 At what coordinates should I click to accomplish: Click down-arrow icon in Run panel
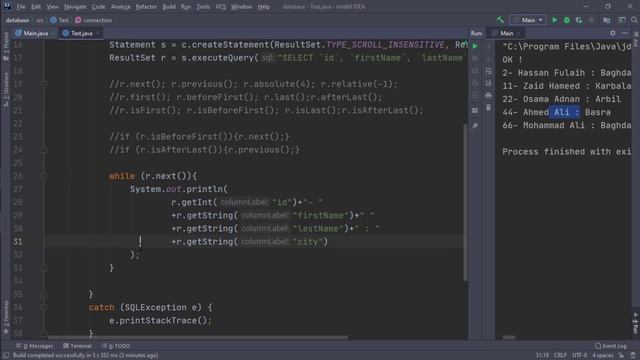(489, 59)
